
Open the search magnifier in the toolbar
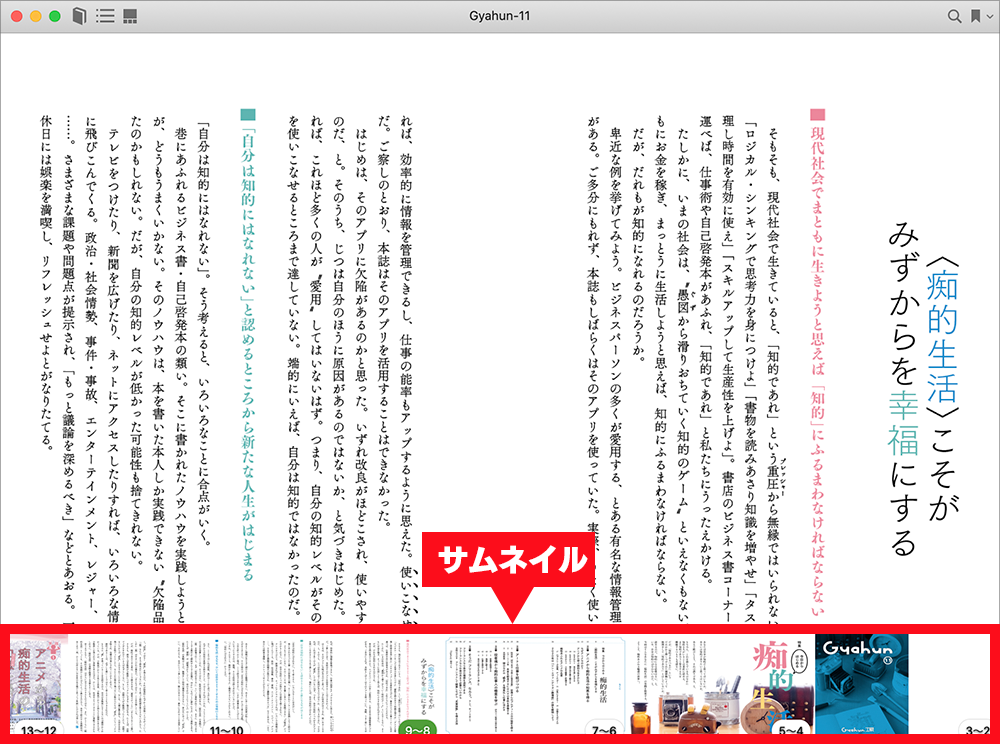tap(954, 16)
